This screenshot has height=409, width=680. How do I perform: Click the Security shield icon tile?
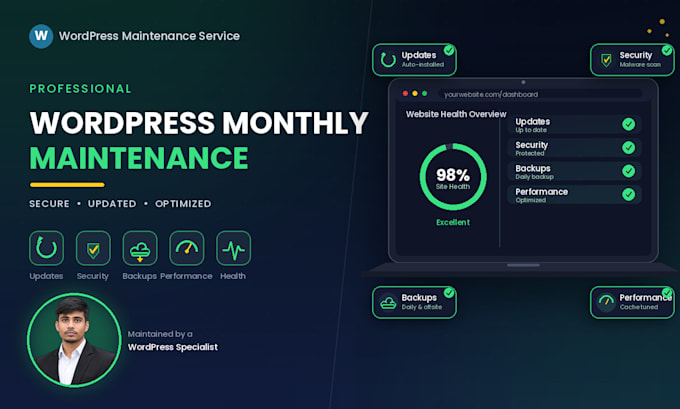coord(93,248)
